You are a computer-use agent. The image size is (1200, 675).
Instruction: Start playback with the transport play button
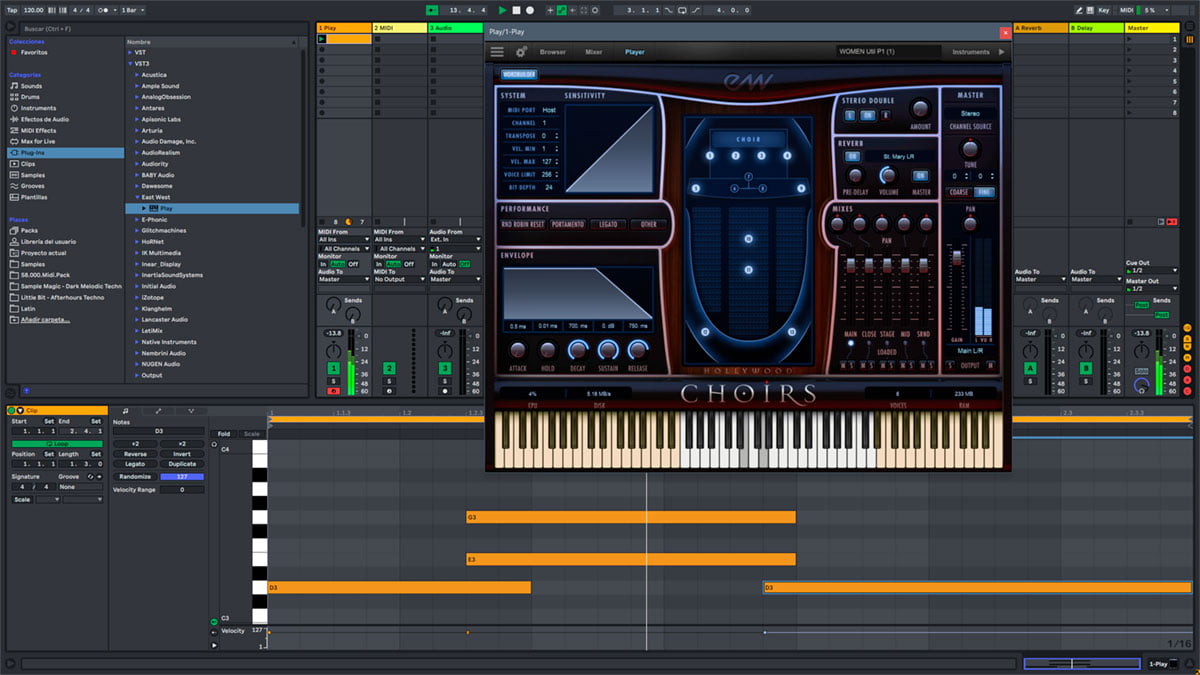[x=504, y=10]
